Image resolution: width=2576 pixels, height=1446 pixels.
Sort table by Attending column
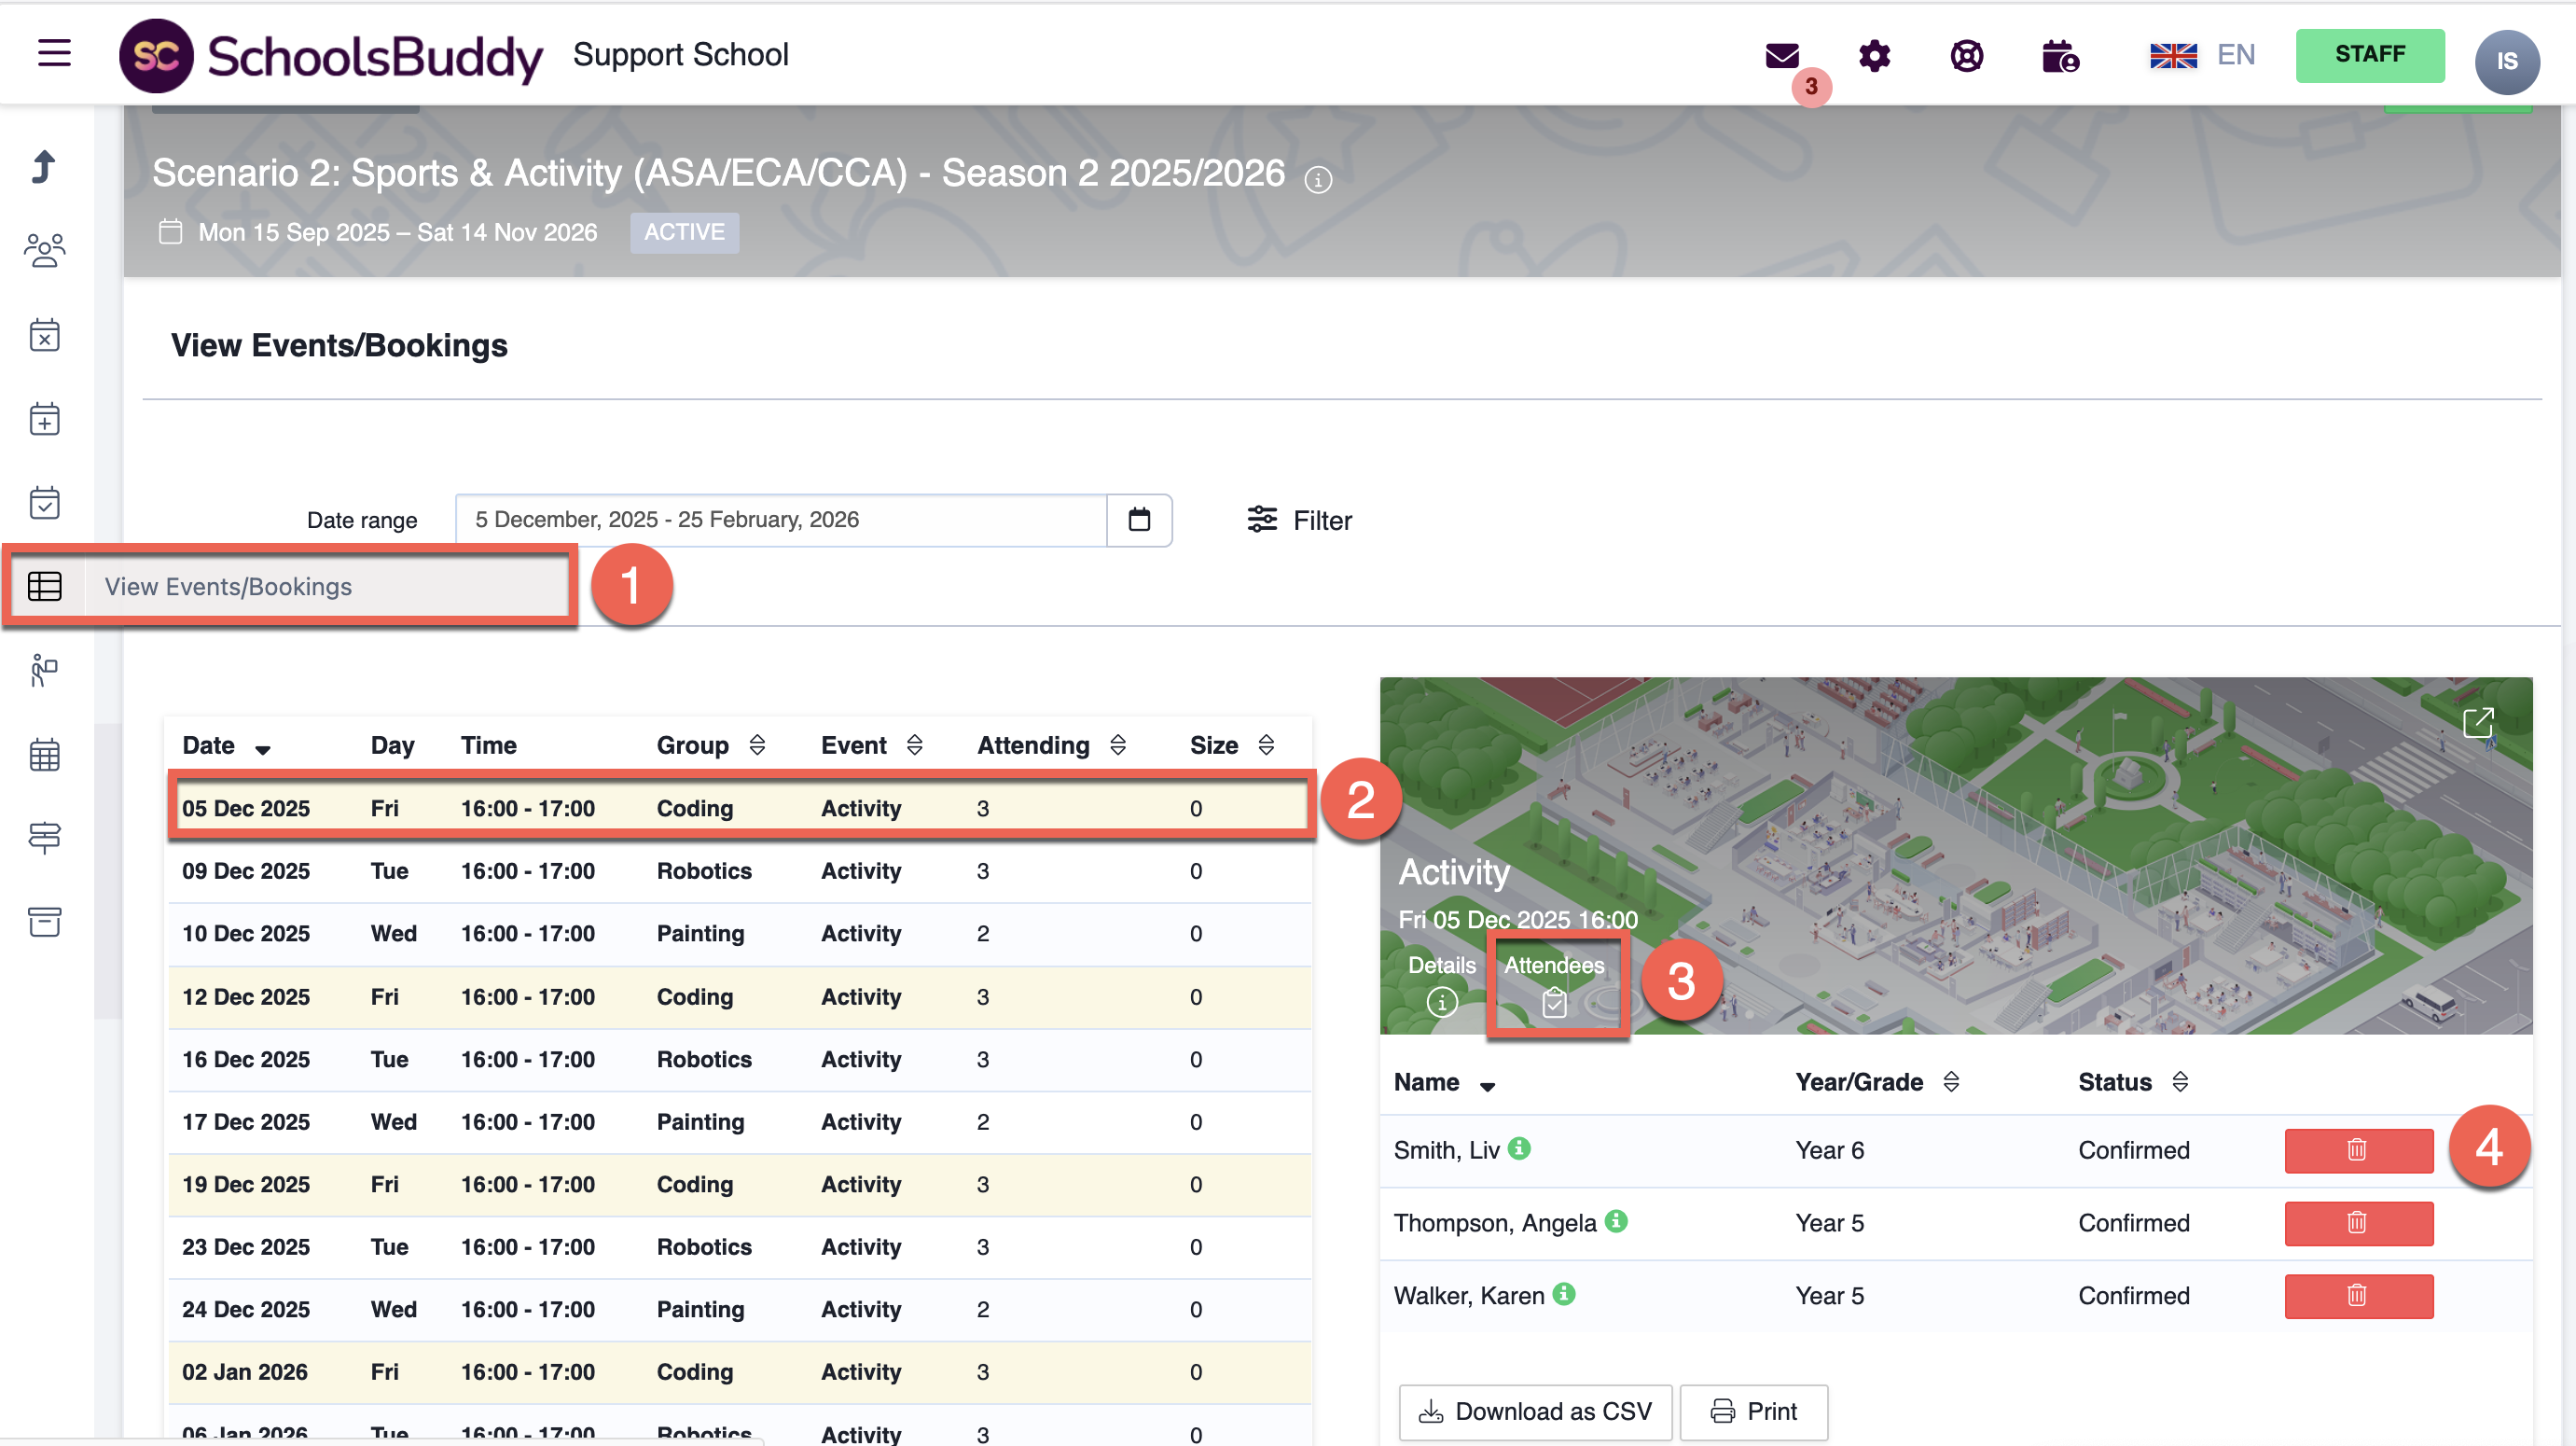(x=1118, y=745)
